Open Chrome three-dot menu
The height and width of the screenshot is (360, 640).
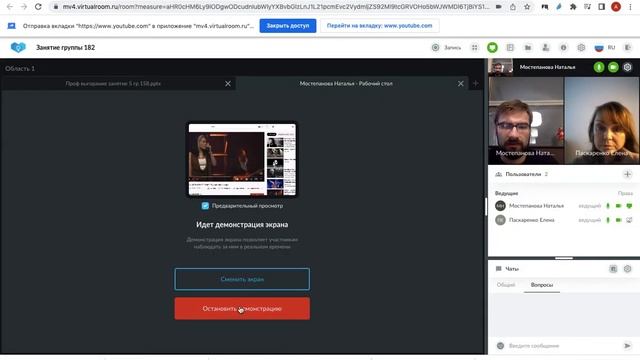pyautogui.click(x=630, y=7)
